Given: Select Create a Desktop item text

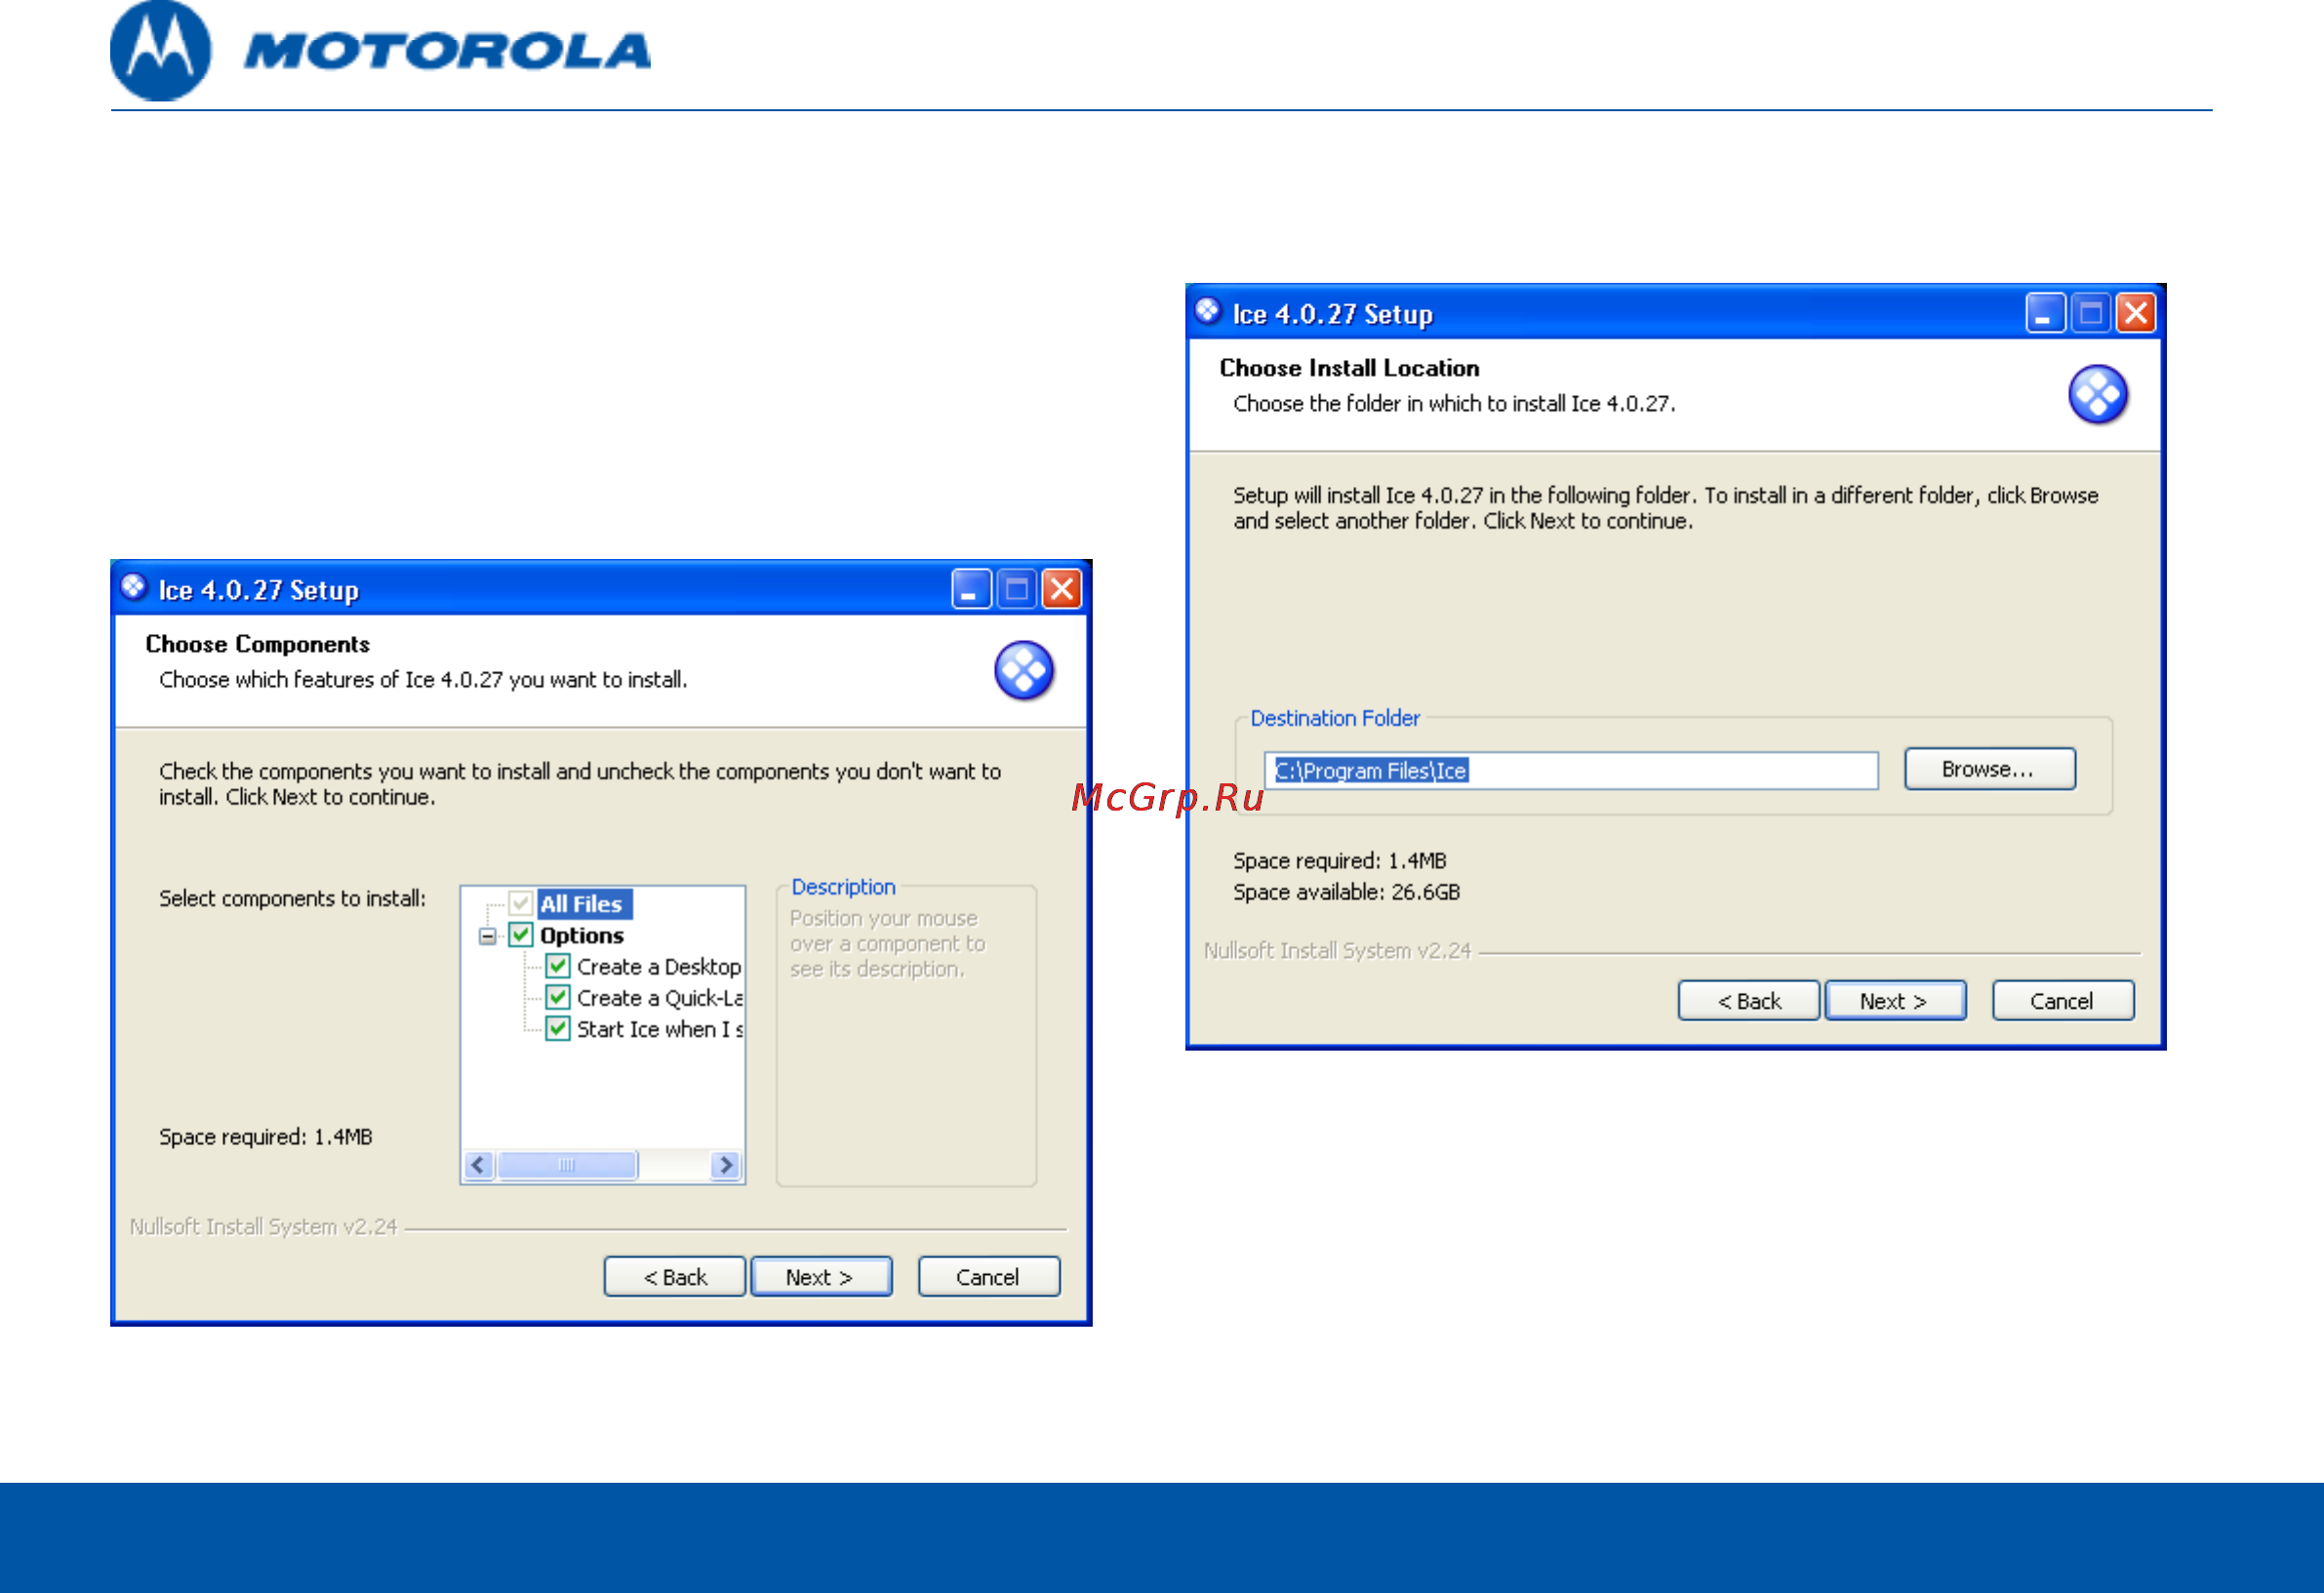Looking at the screenshot, I should coord(659,967).
